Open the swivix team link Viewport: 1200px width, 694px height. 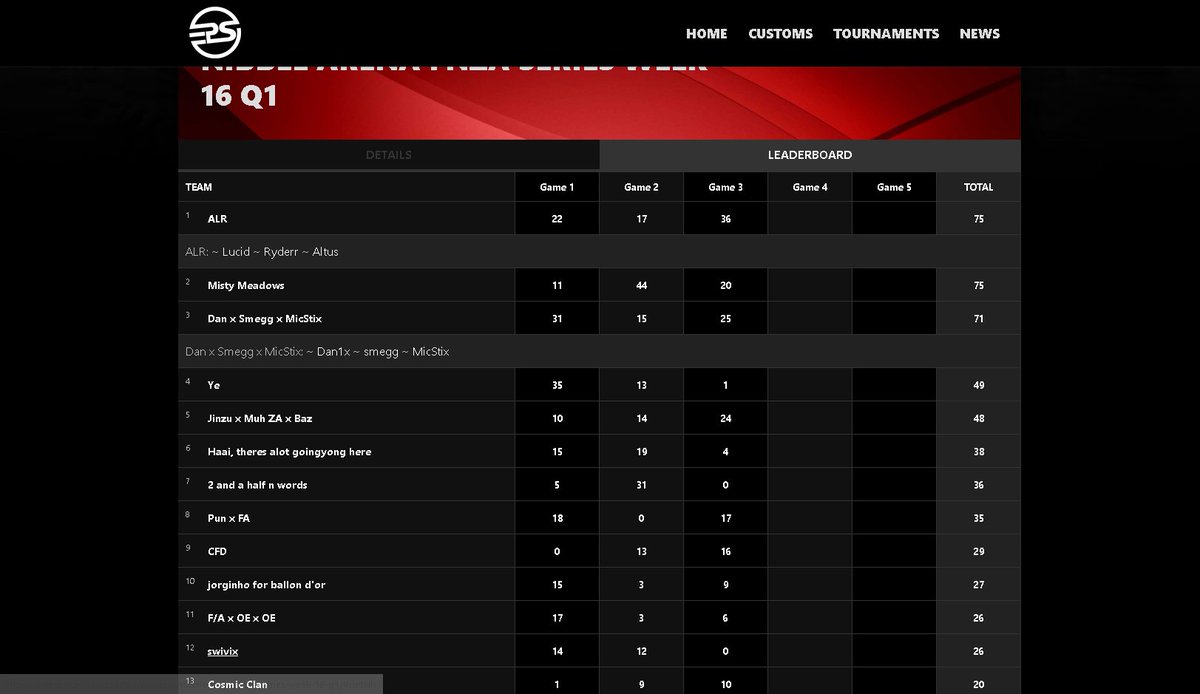[222, 651]
